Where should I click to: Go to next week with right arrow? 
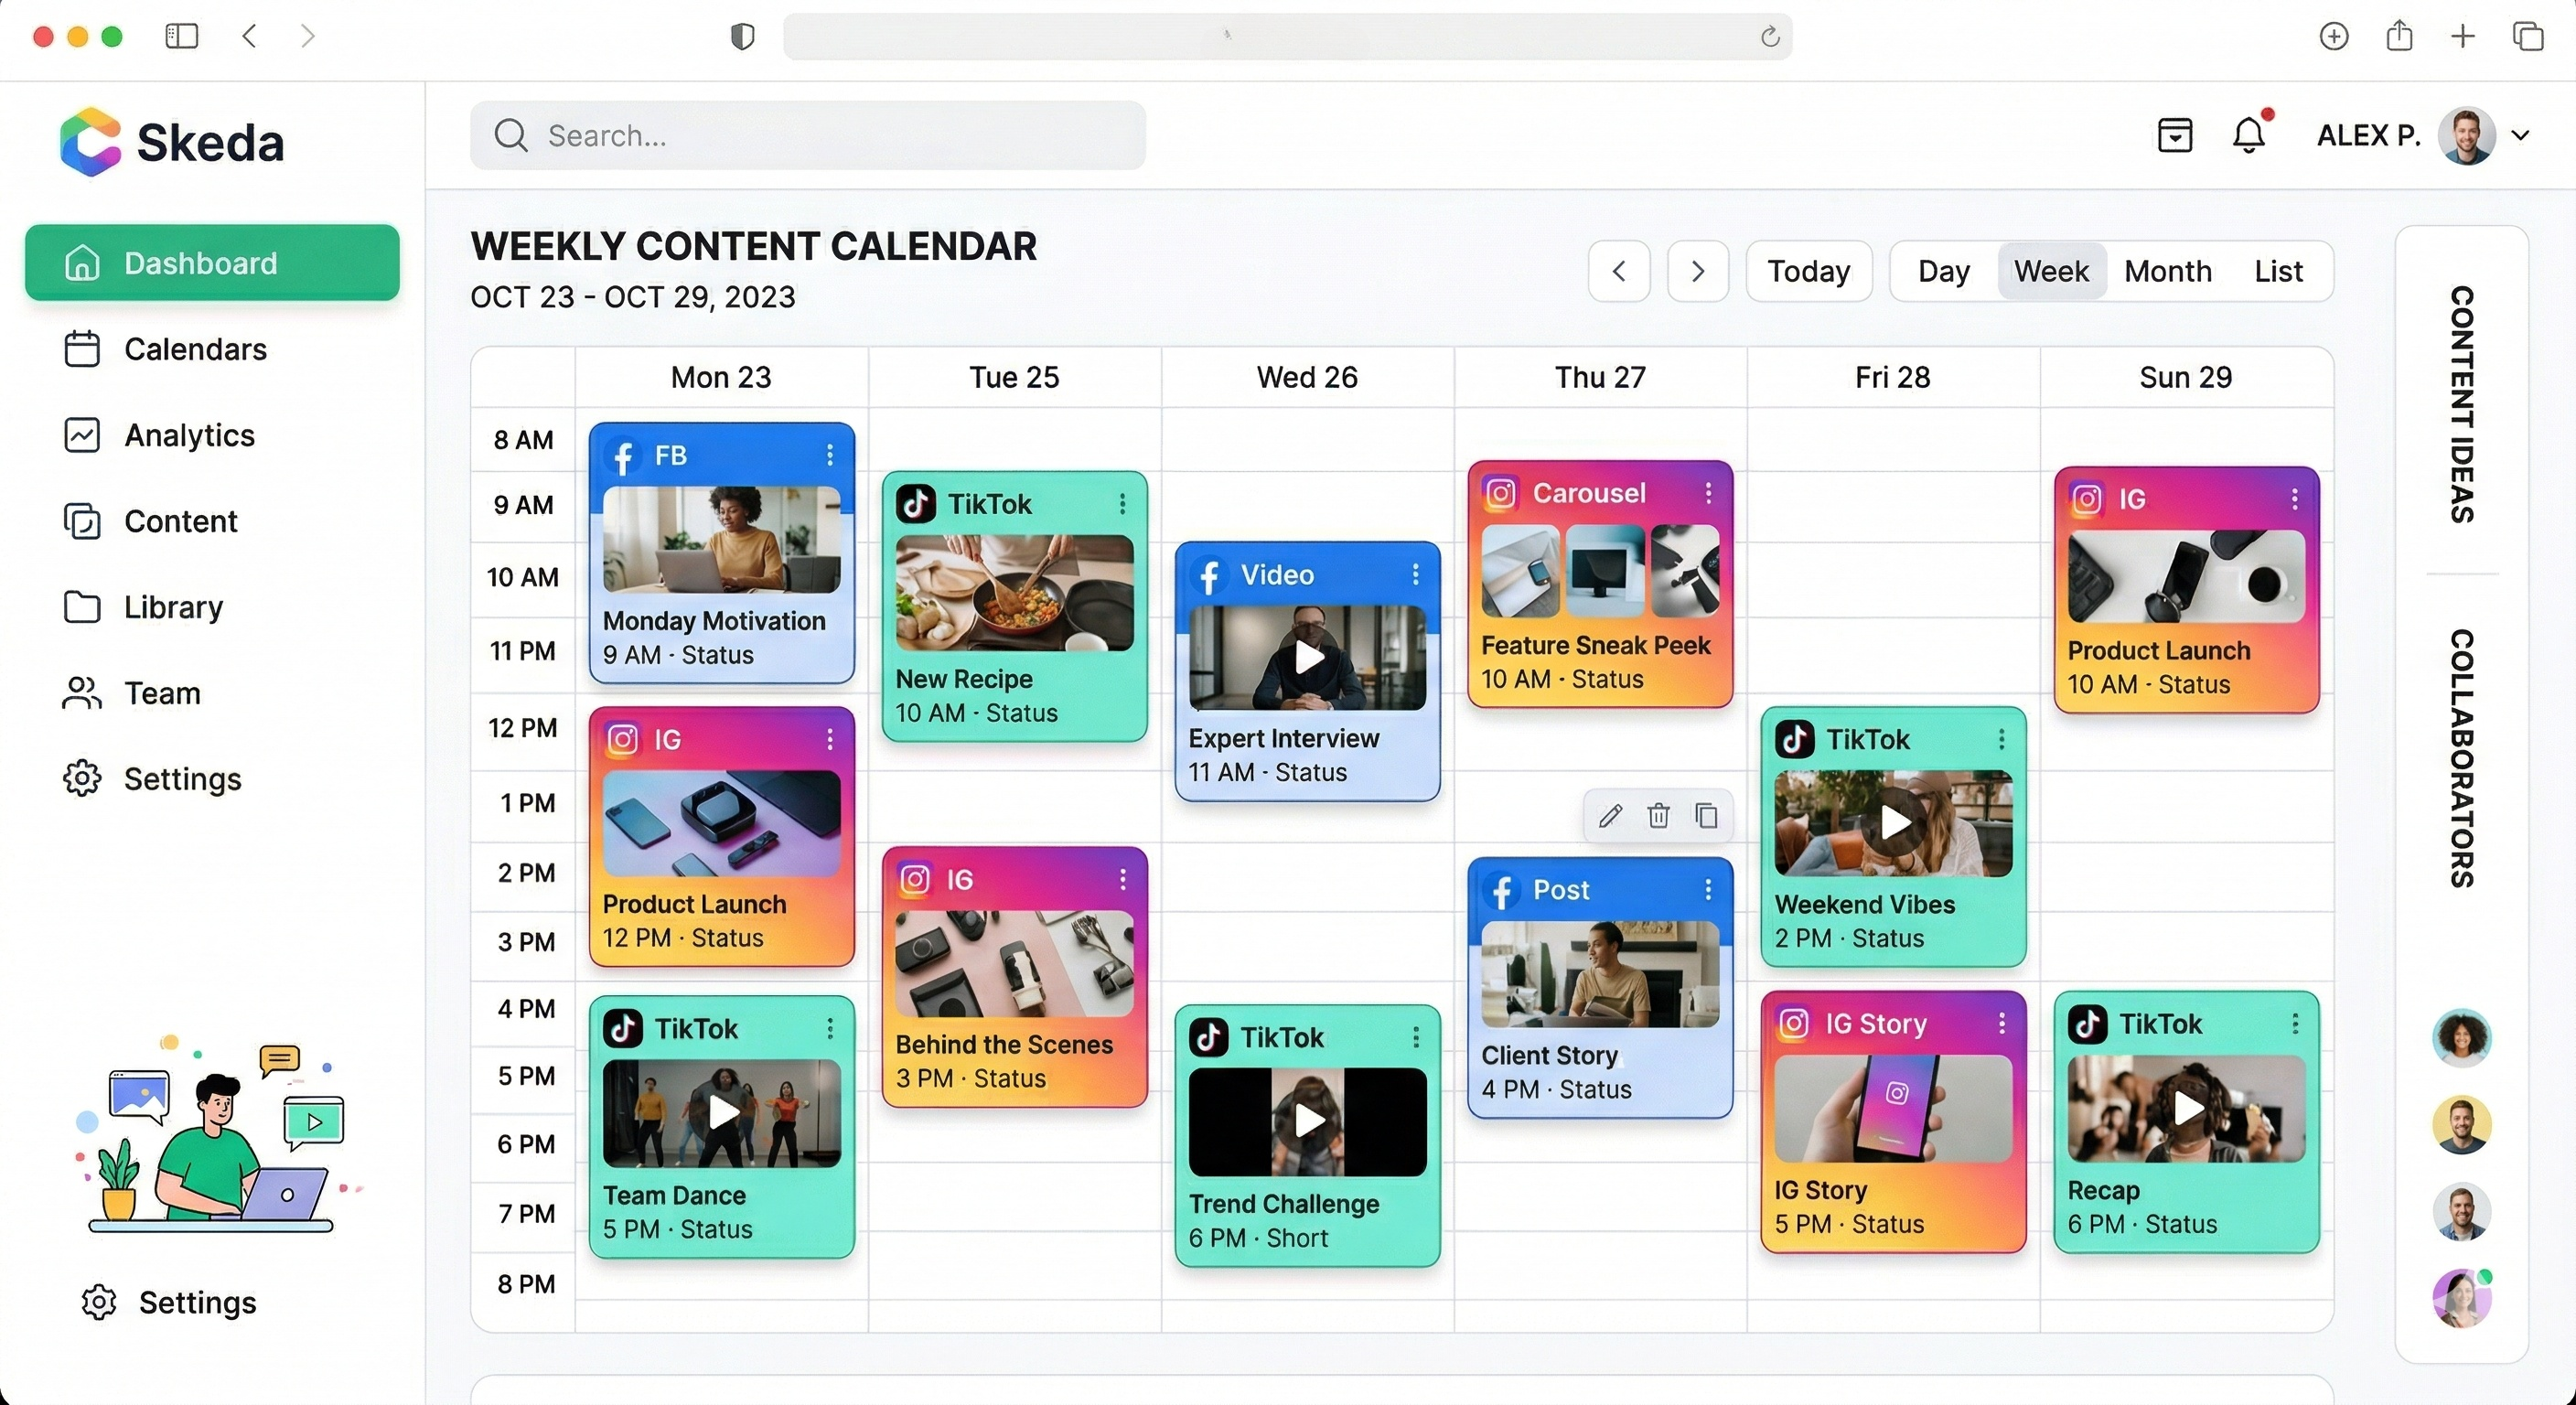[1697, 271]
